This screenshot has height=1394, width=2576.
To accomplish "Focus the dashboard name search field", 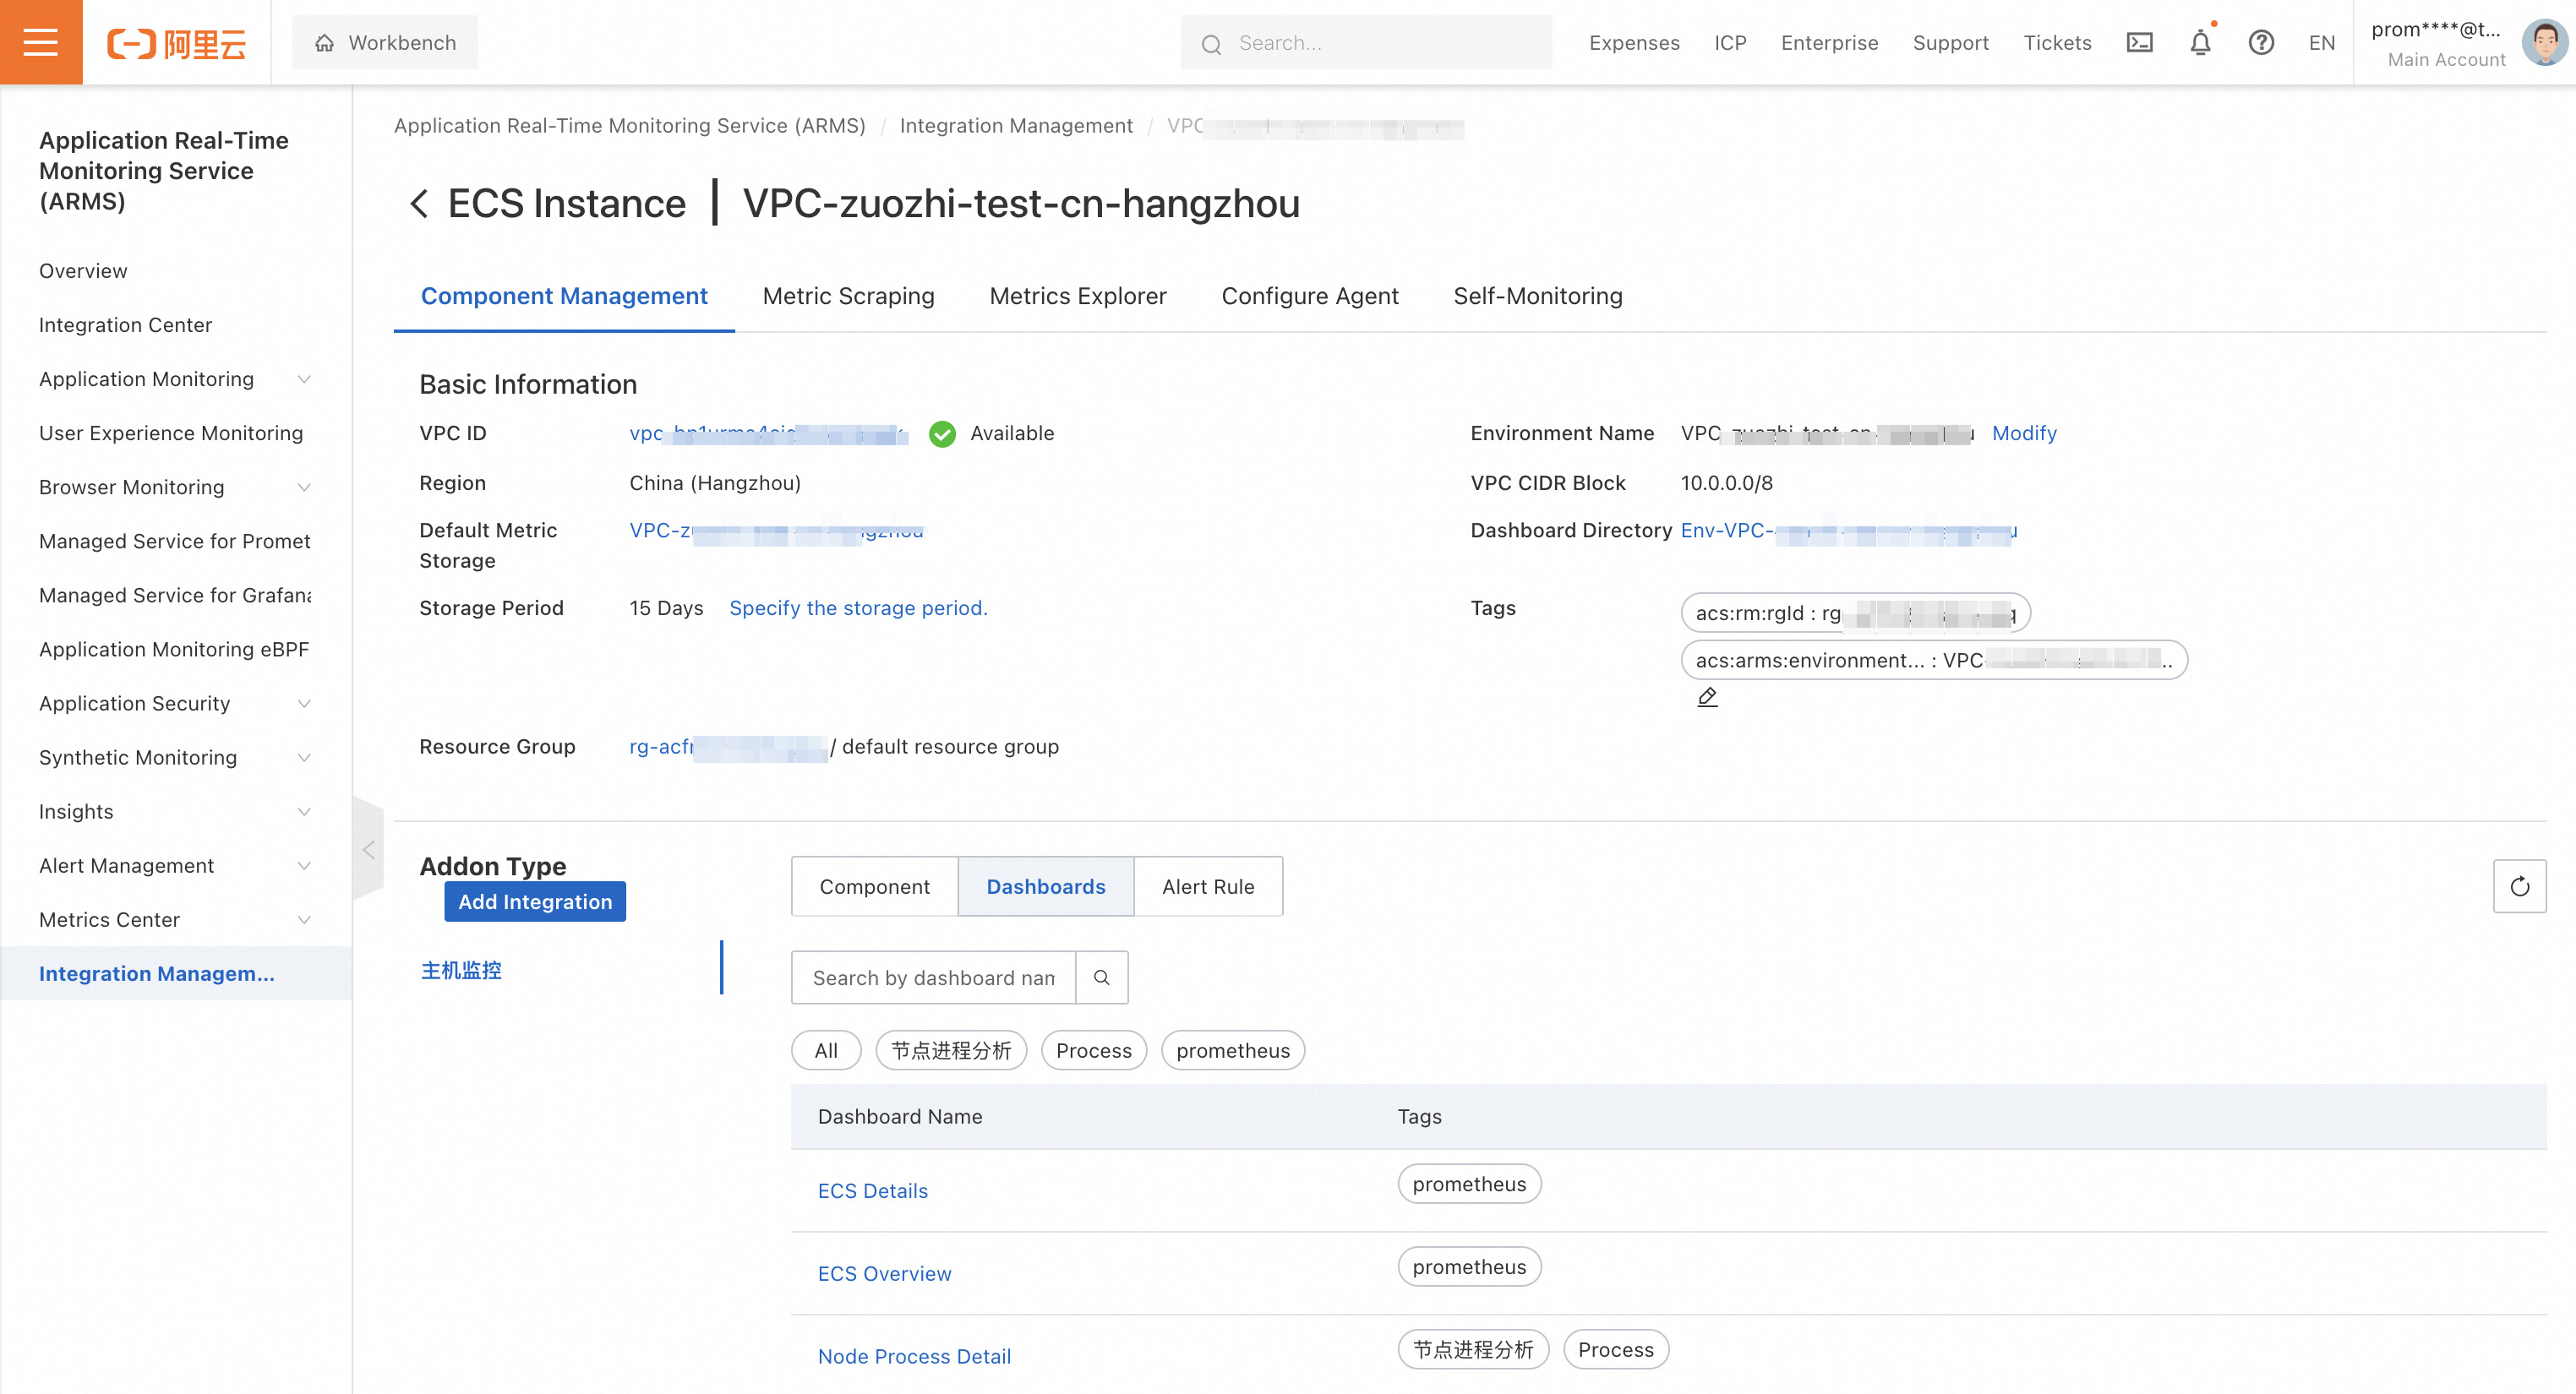I will 933,977.
